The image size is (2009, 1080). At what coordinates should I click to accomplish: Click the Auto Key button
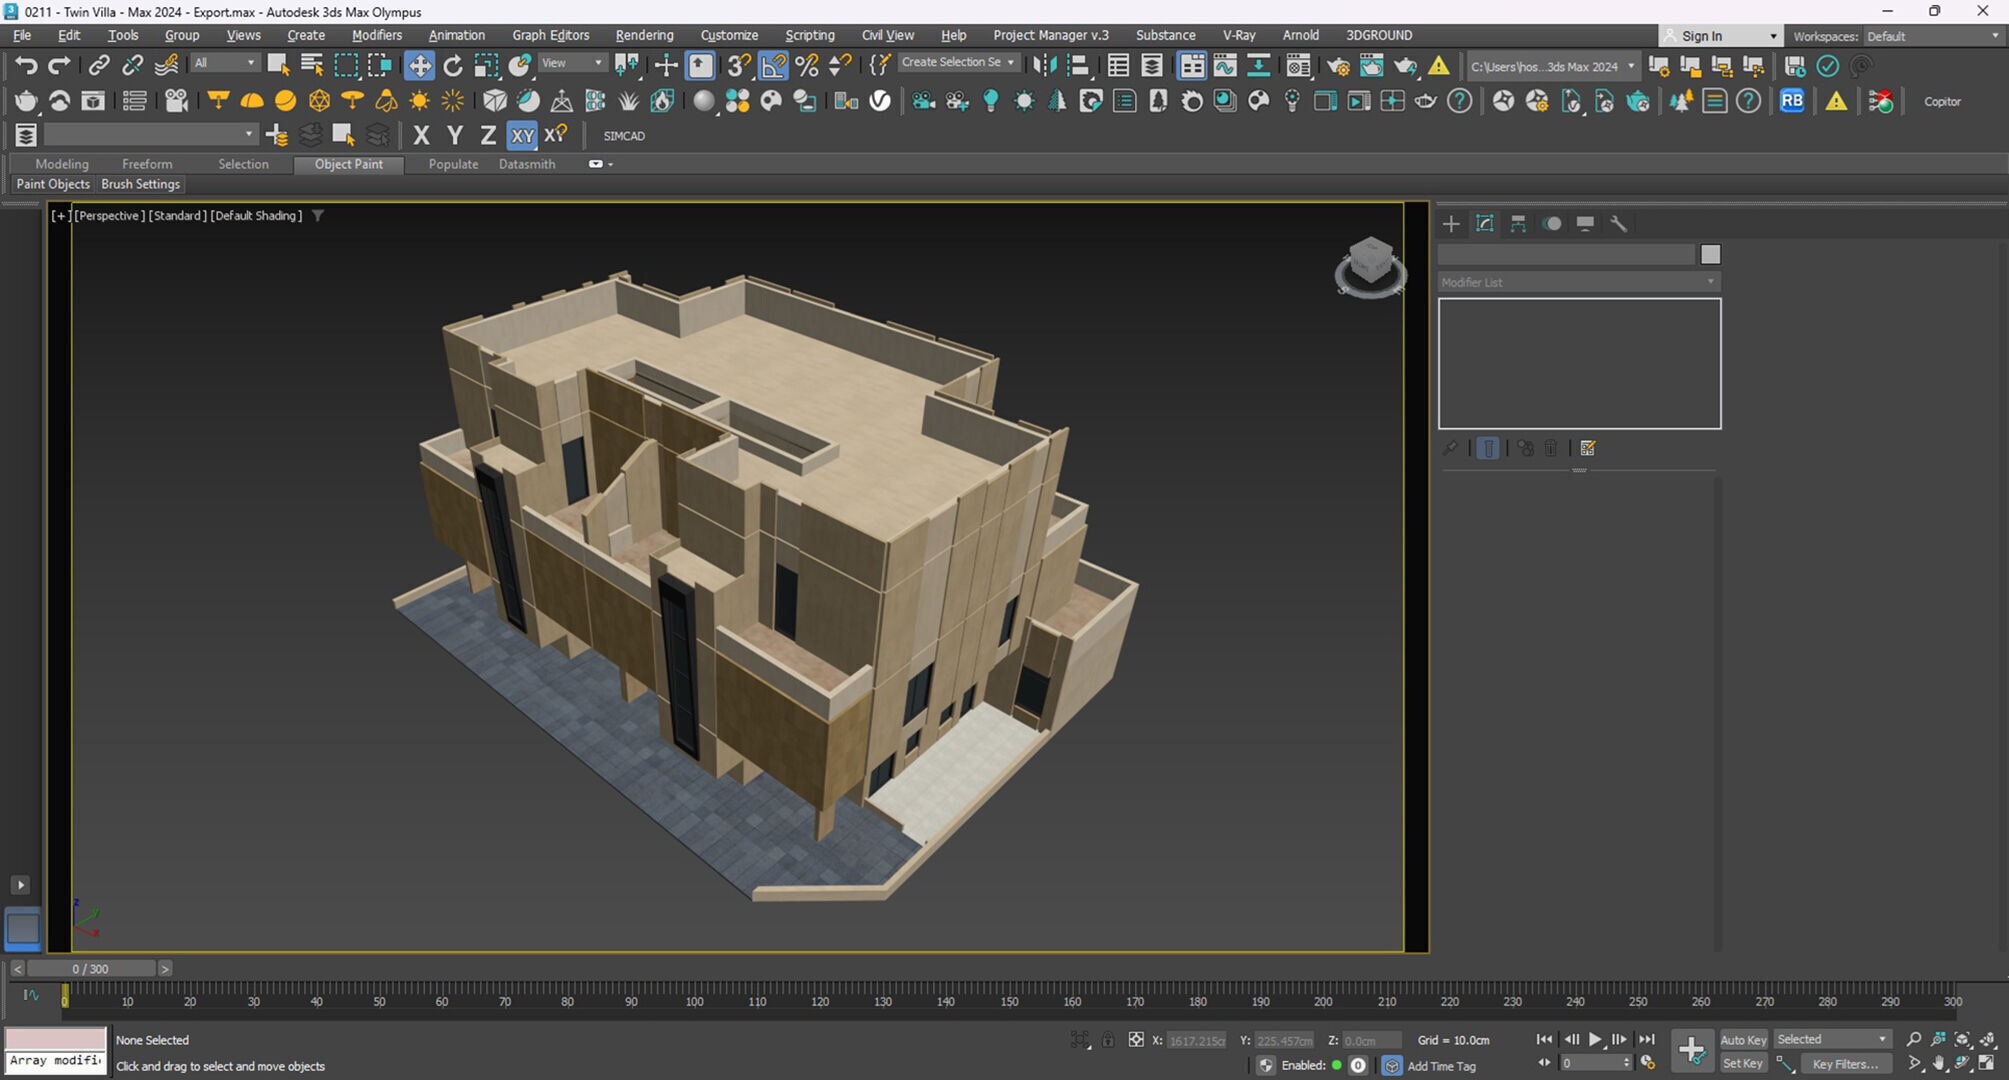[x=1743, y=1040]
